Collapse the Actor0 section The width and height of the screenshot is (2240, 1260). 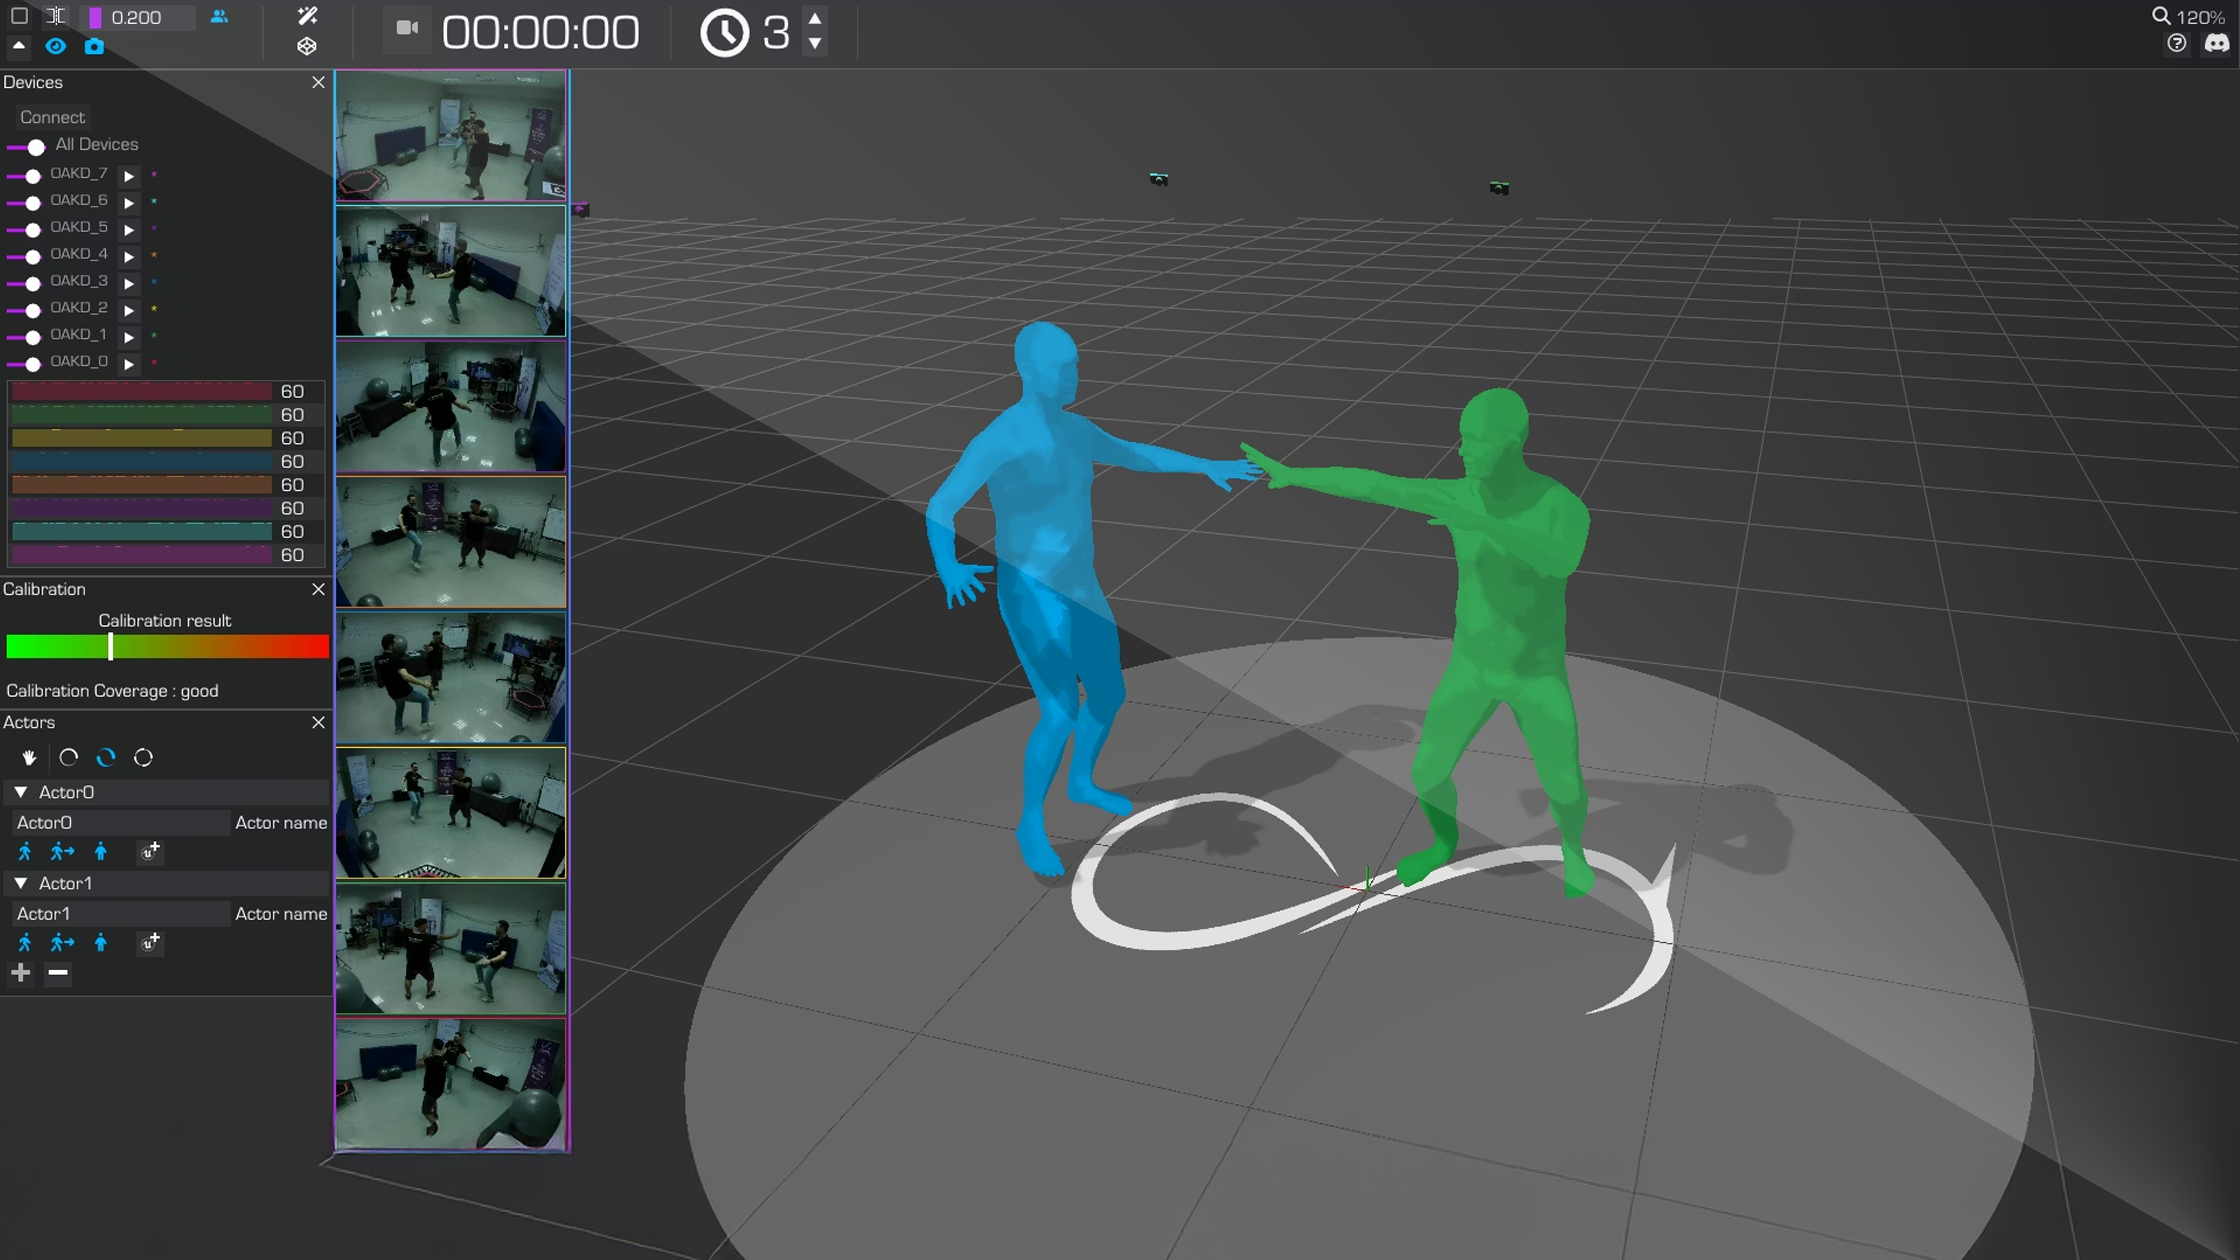pyautogui.click(x=20, y=792)
